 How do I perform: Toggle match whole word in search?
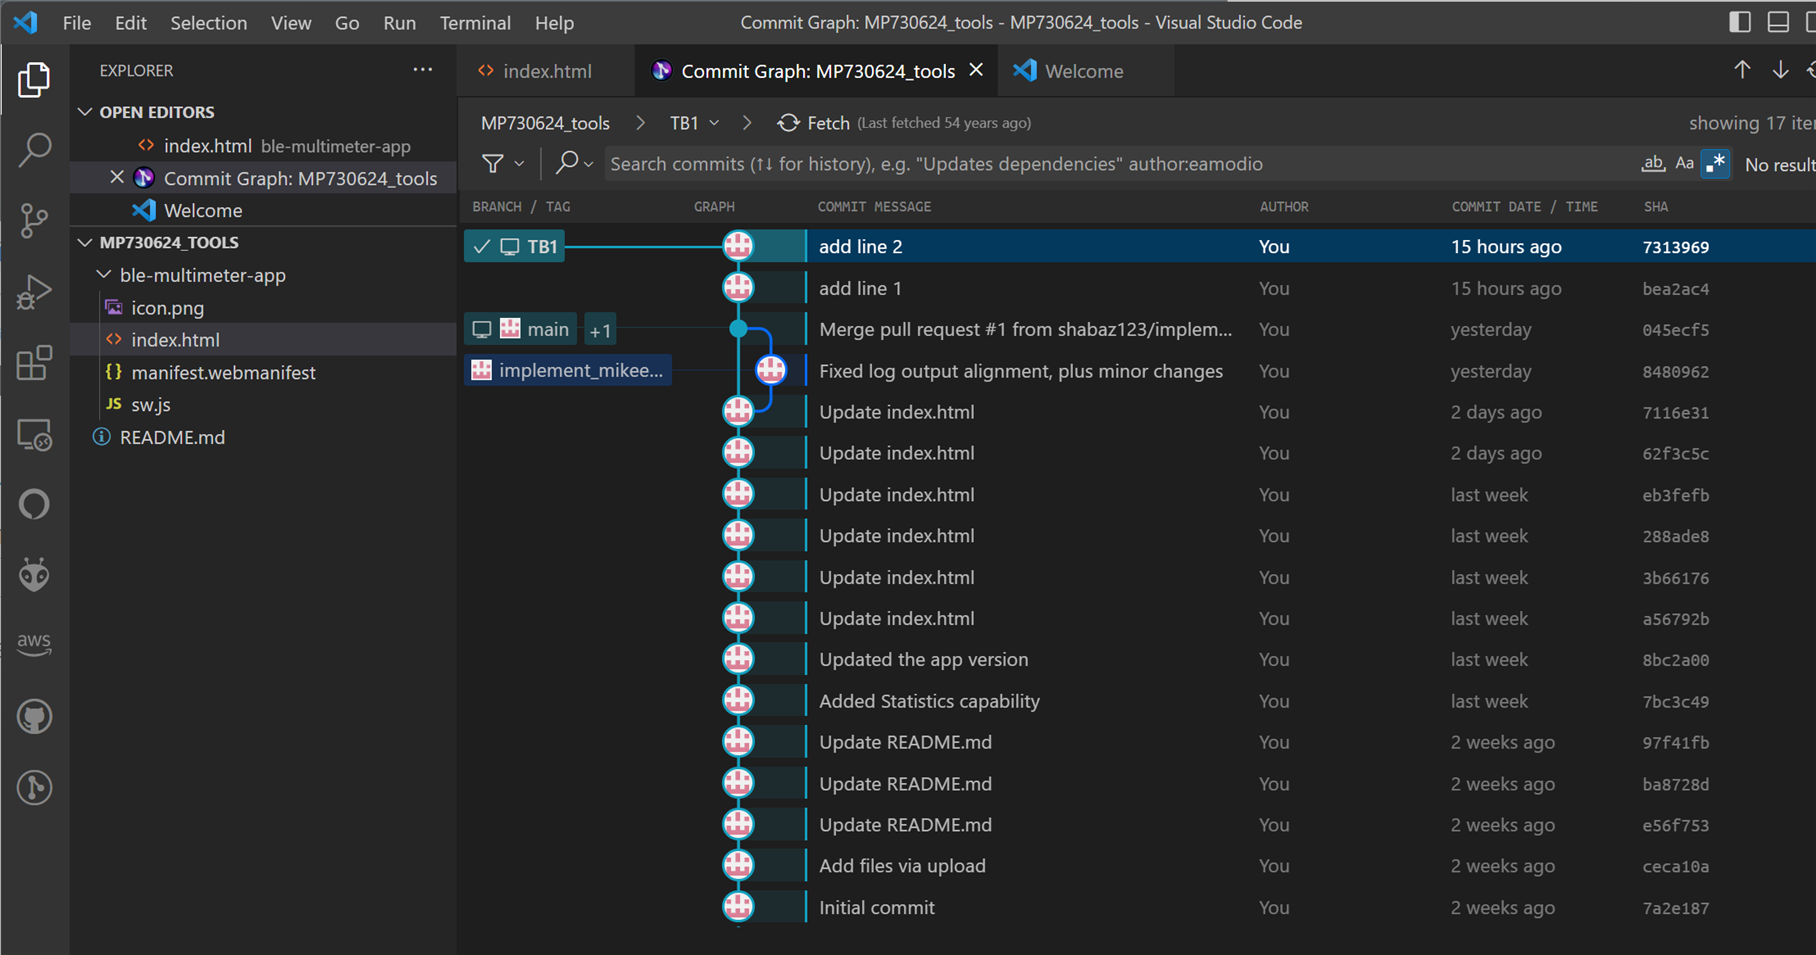tap(1653, 164)
